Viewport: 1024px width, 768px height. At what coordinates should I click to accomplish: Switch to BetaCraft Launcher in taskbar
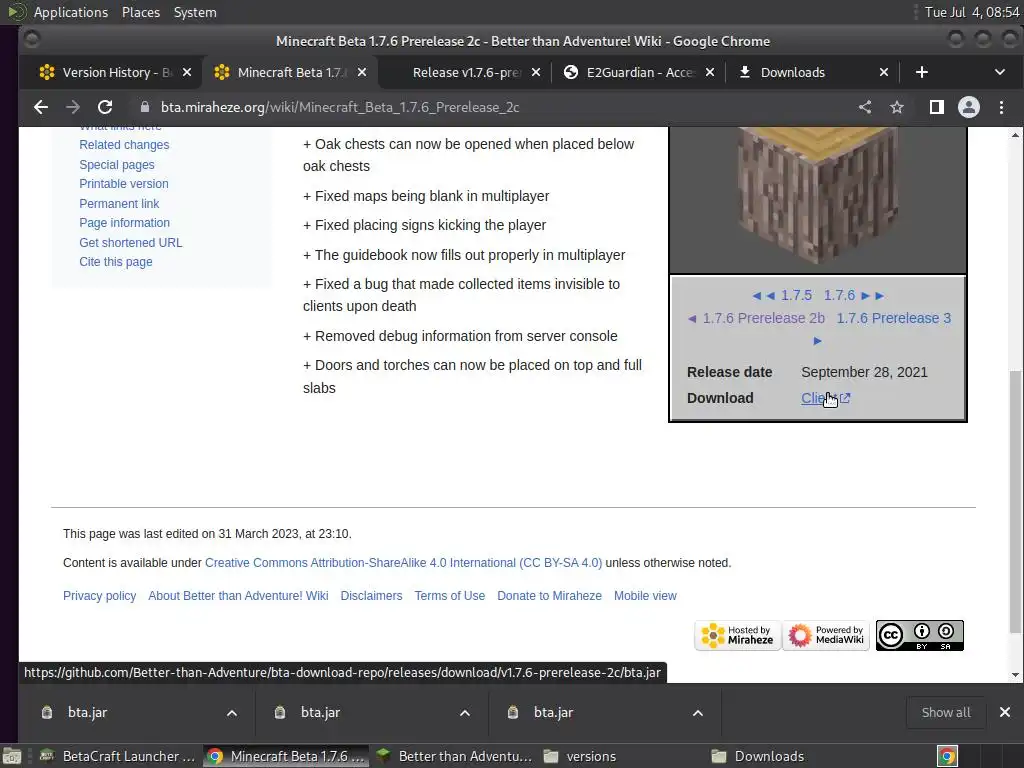(118, 756)
